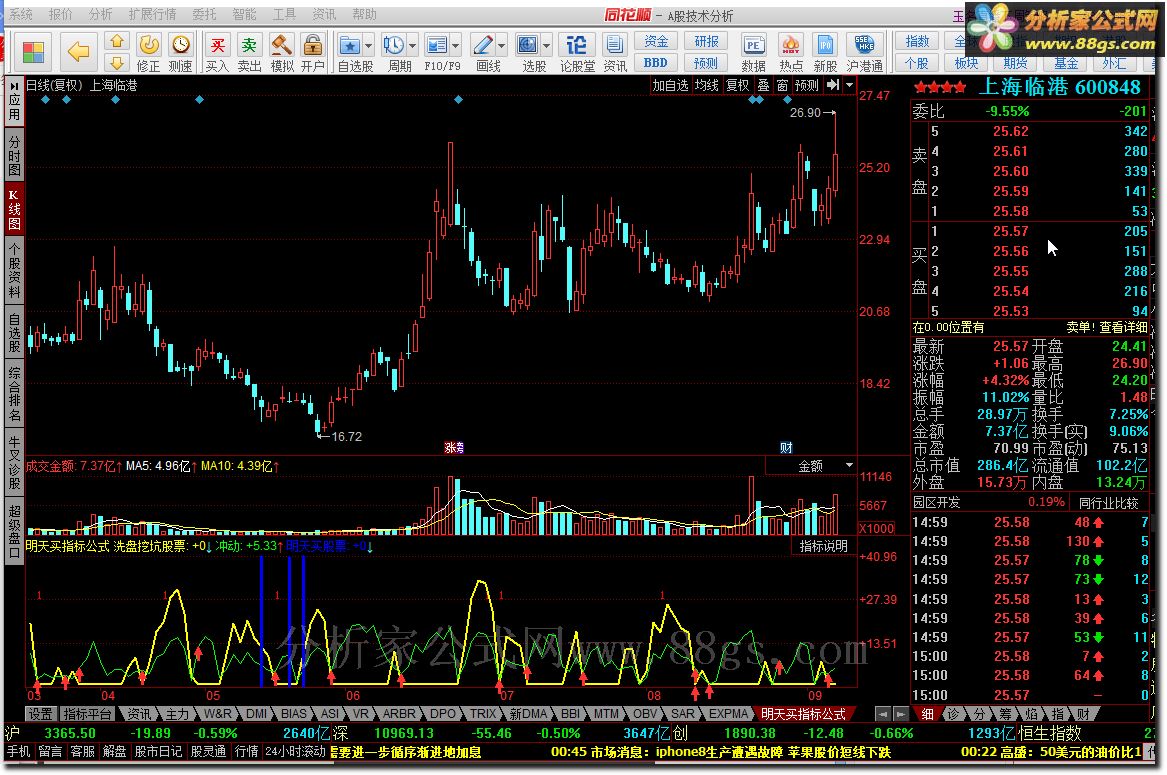
Task: Open the 分析 menu
Action: [x=100, y=14]
